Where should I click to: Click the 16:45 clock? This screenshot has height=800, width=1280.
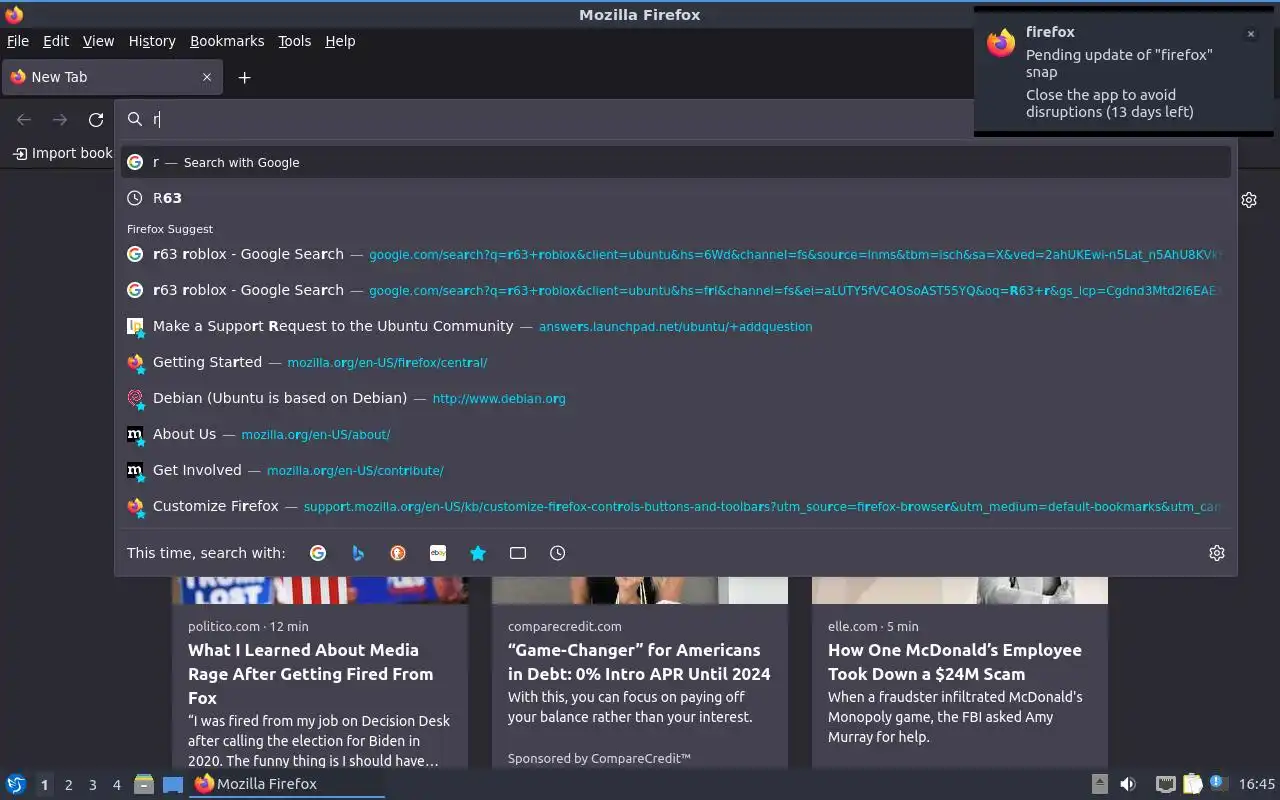point(1257,785)
